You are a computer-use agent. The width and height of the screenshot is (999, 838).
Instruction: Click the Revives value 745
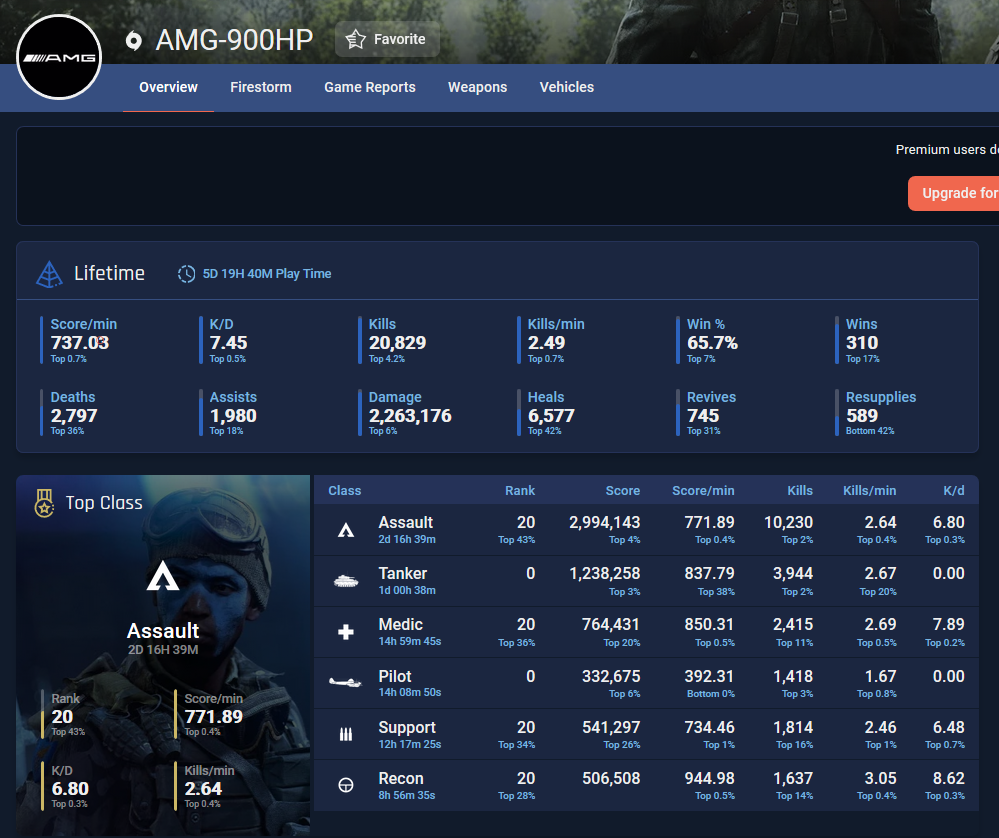703,415
